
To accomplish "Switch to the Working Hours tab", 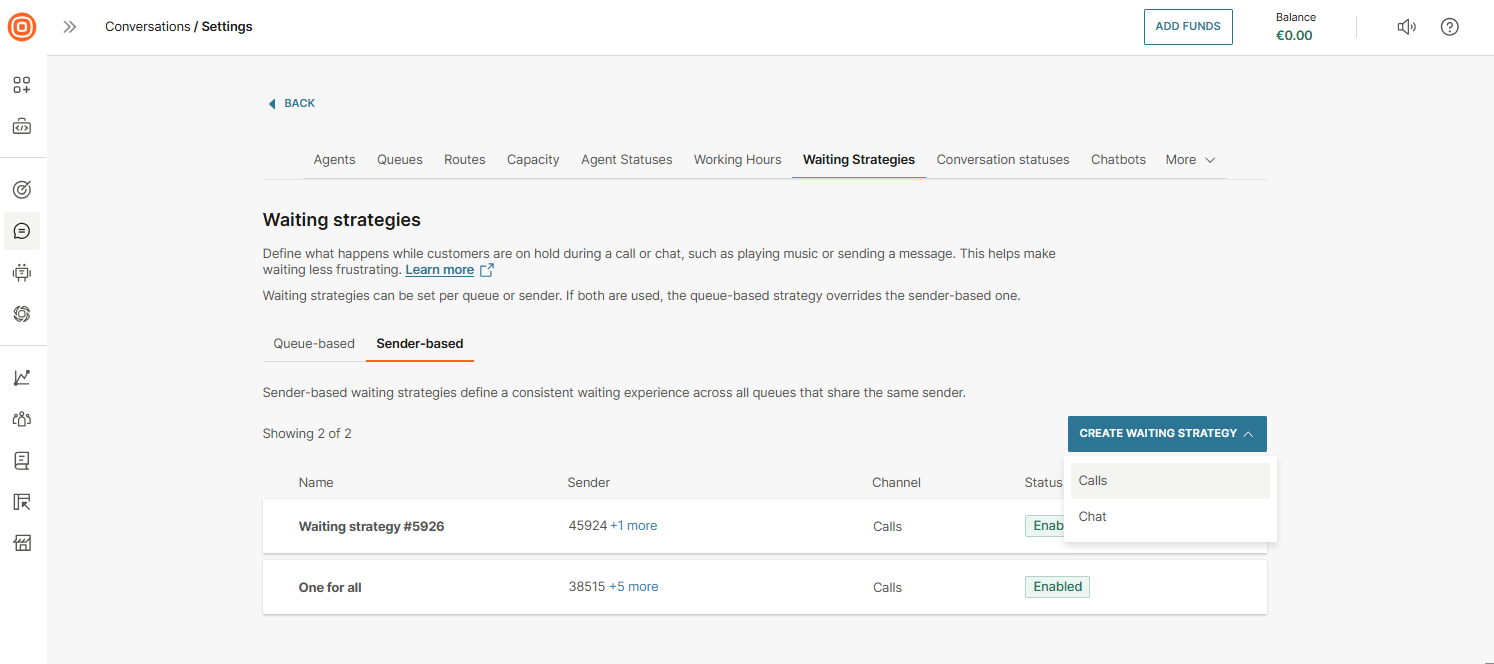I will click(x=738, y=160).
